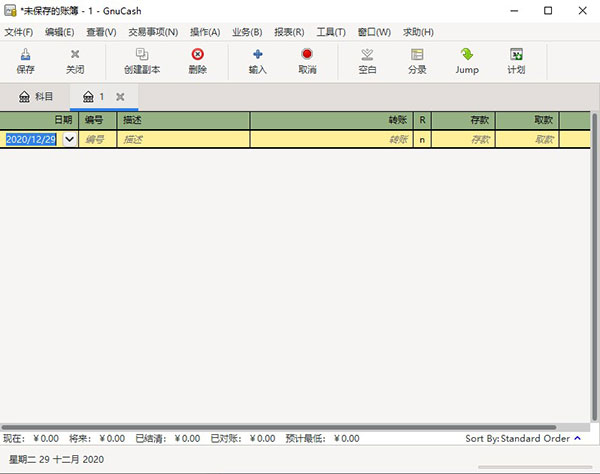Screen dimensions: 600x474
Task: Open the 报表(R) menu
Action: [x=289, y=32]
